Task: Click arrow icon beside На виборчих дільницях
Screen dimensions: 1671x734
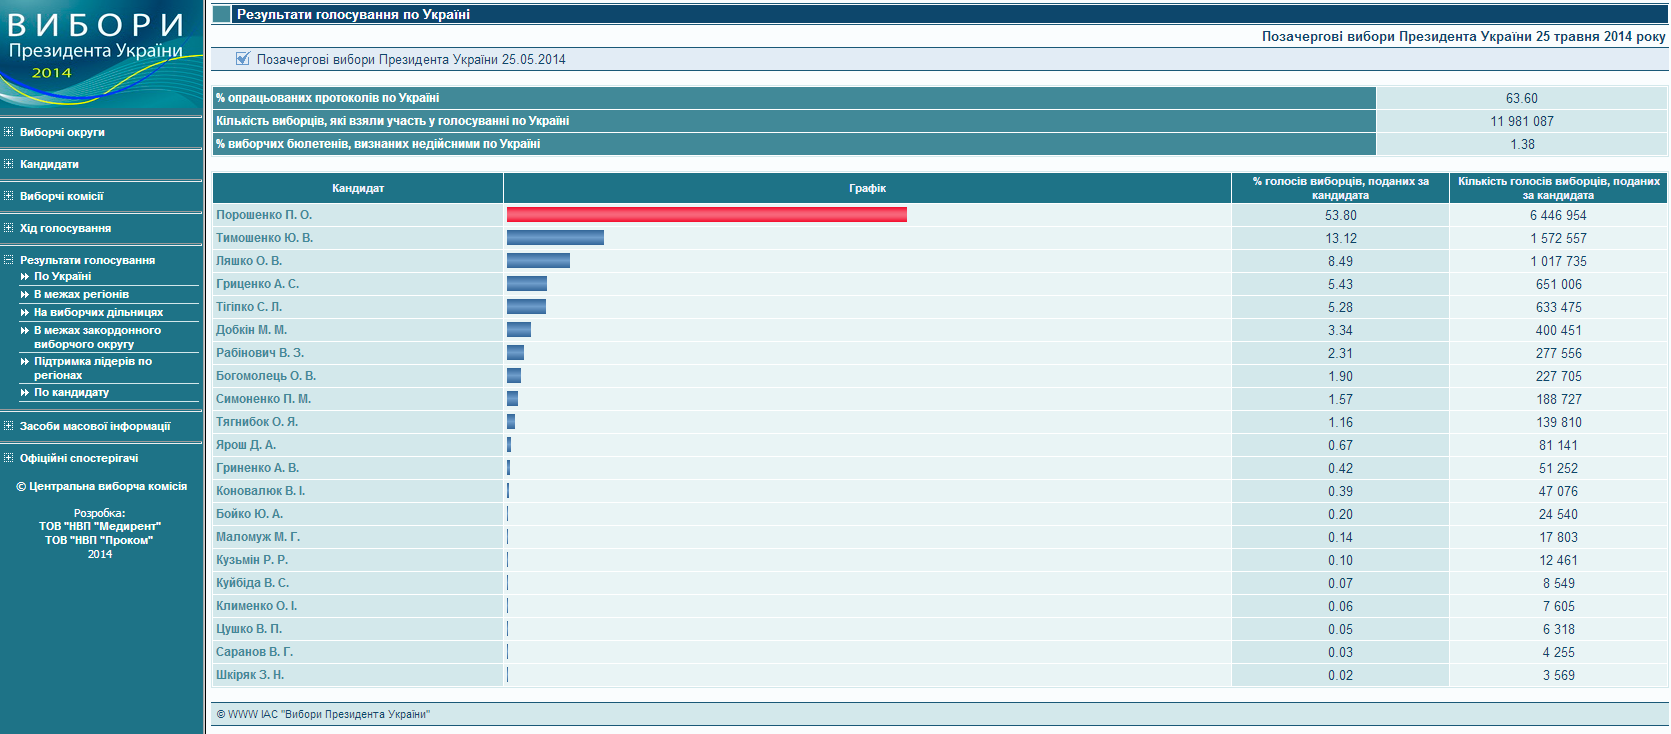Action: point(25,312)
